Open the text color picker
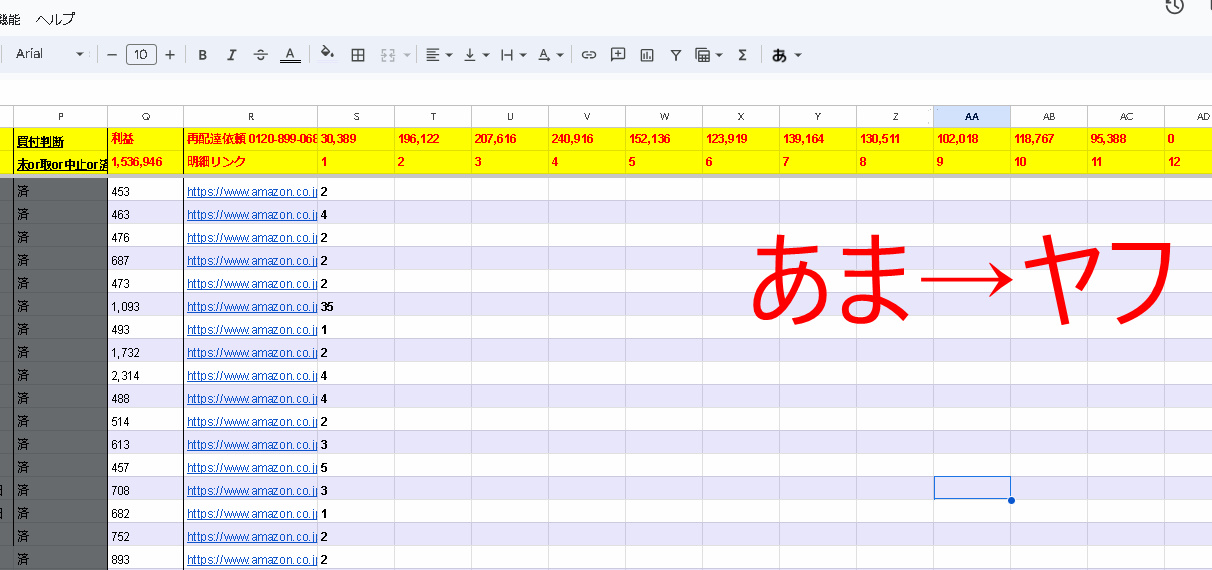Viewport: 1212px width, 570px height. 290,55
